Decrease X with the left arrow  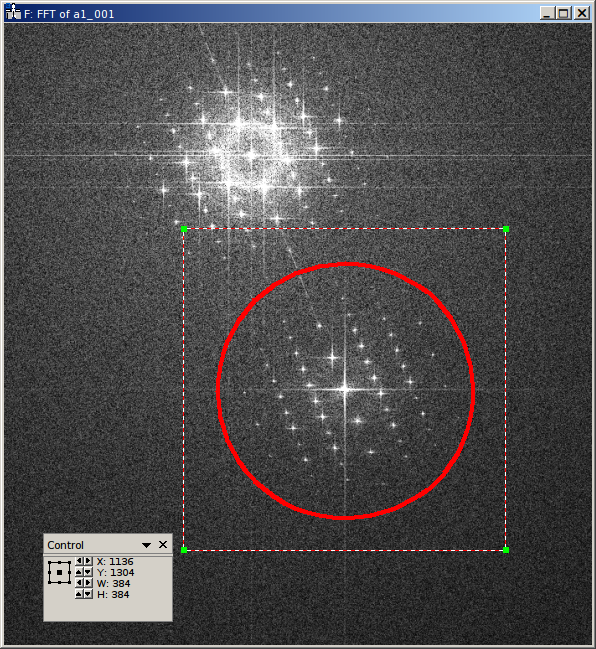point(79,561)
